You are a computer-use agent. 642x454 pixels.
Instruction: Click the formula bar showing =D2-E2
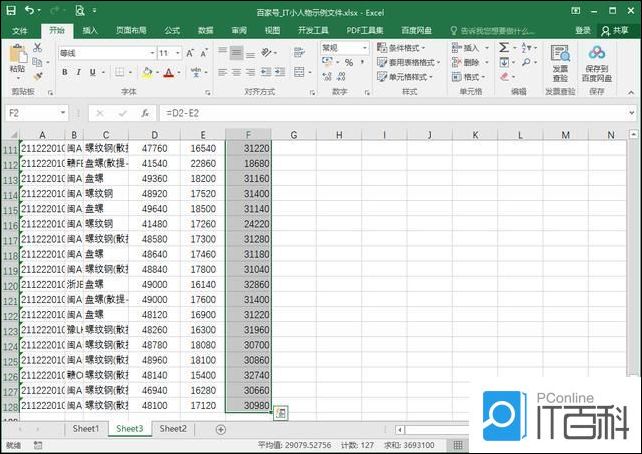coord(390,113)
